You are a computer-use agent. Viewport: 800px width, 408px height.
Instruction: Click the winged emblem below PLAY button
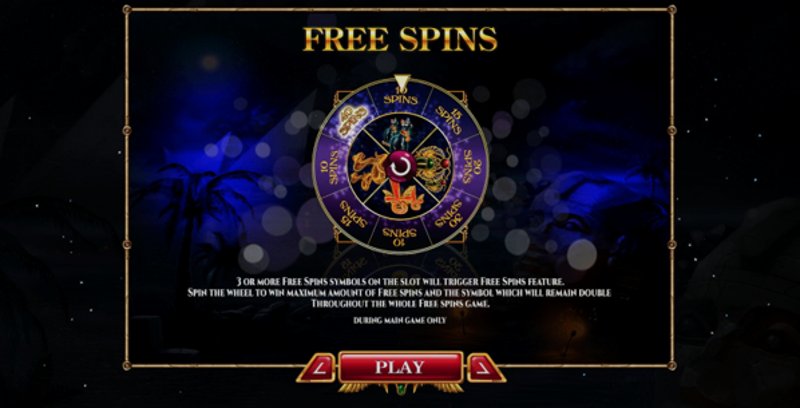coord(401,388)
